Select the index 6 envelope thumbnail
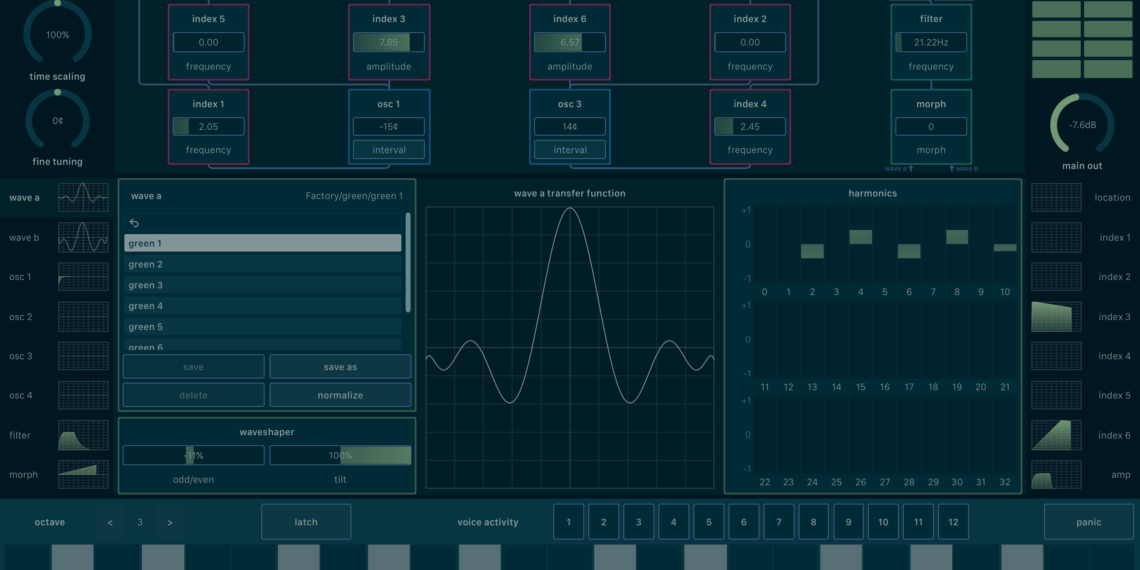Image resolution: width=1140 pixels, height=570 pixels. [1056, 435]
